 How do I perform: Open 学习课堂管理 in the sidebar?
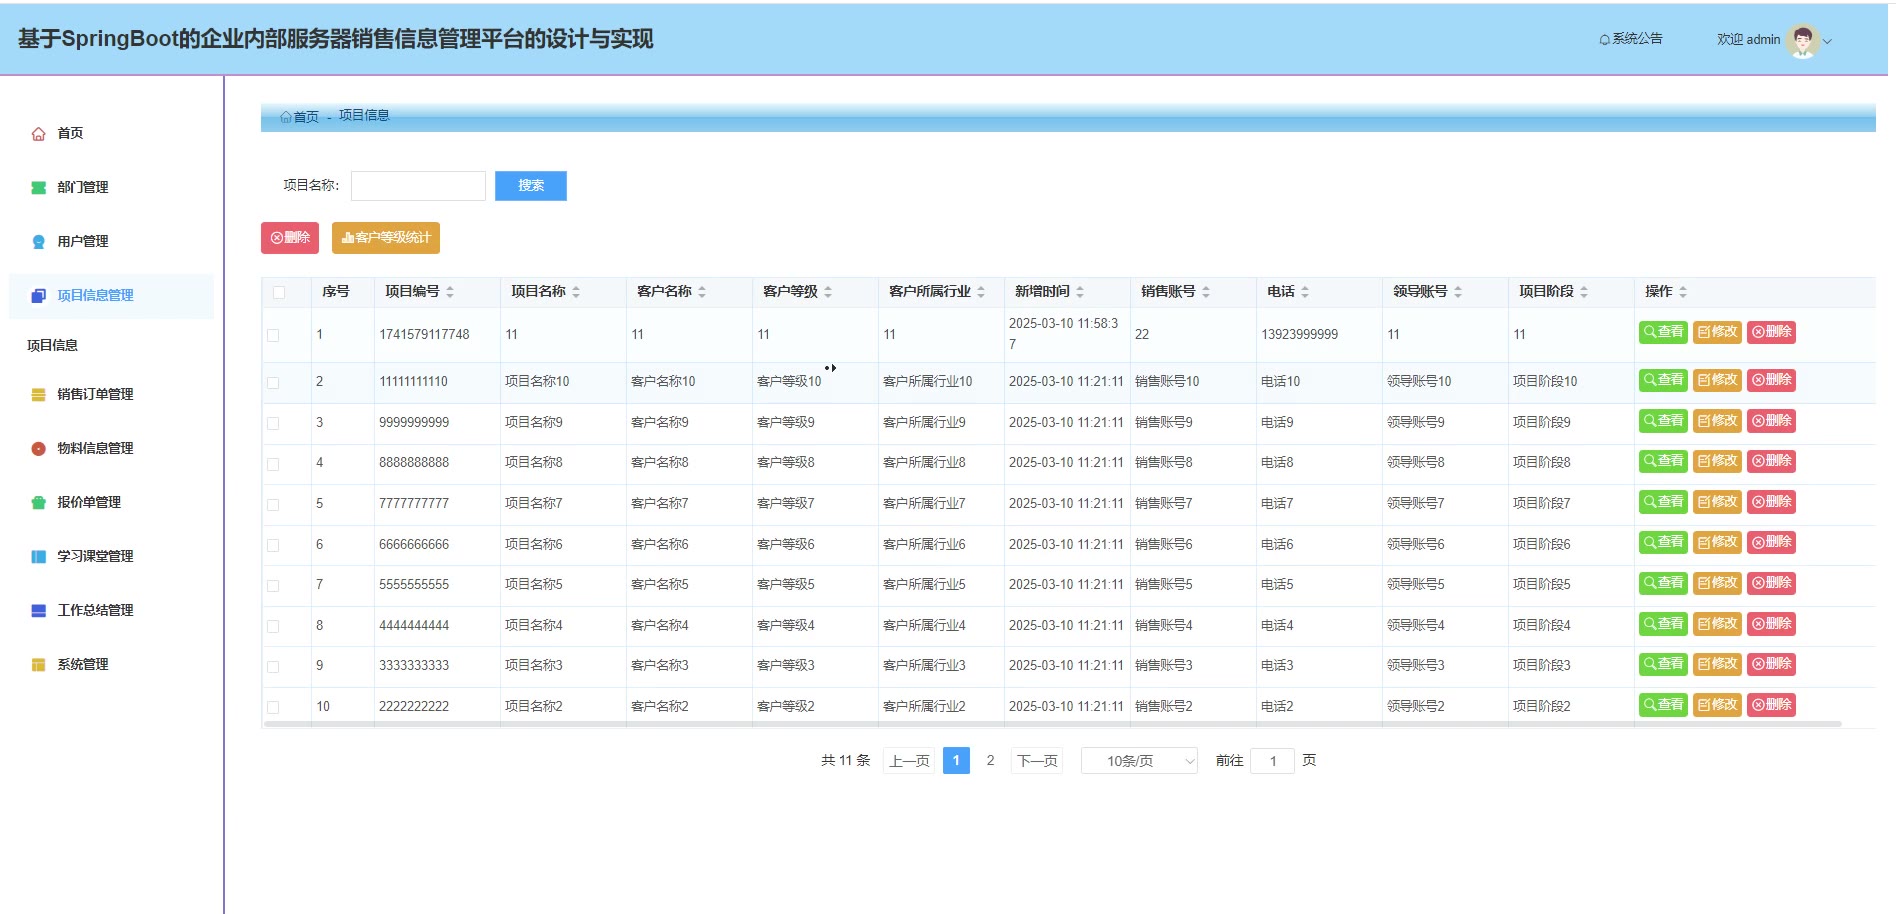pyautogui.click(x=95, y=556)
